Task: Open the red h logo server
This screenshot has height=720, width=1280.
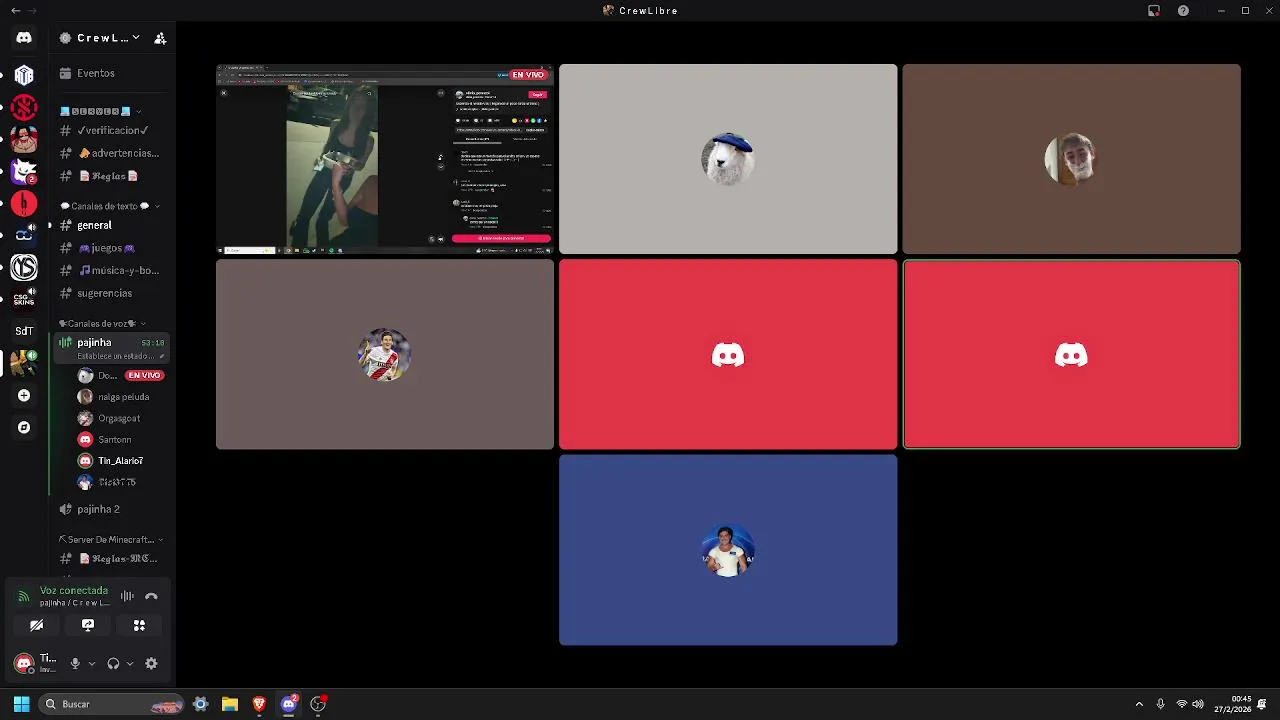Action: click(24, 203)
